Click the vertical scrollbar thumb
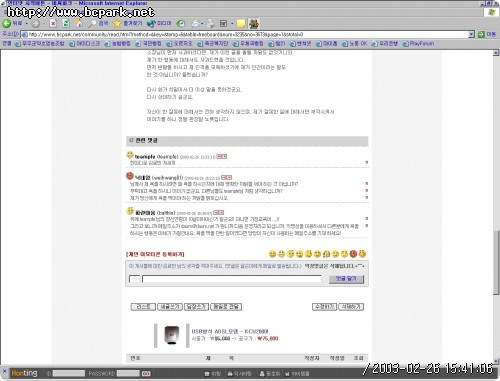 pyautogui.click(x=496, y=262)
